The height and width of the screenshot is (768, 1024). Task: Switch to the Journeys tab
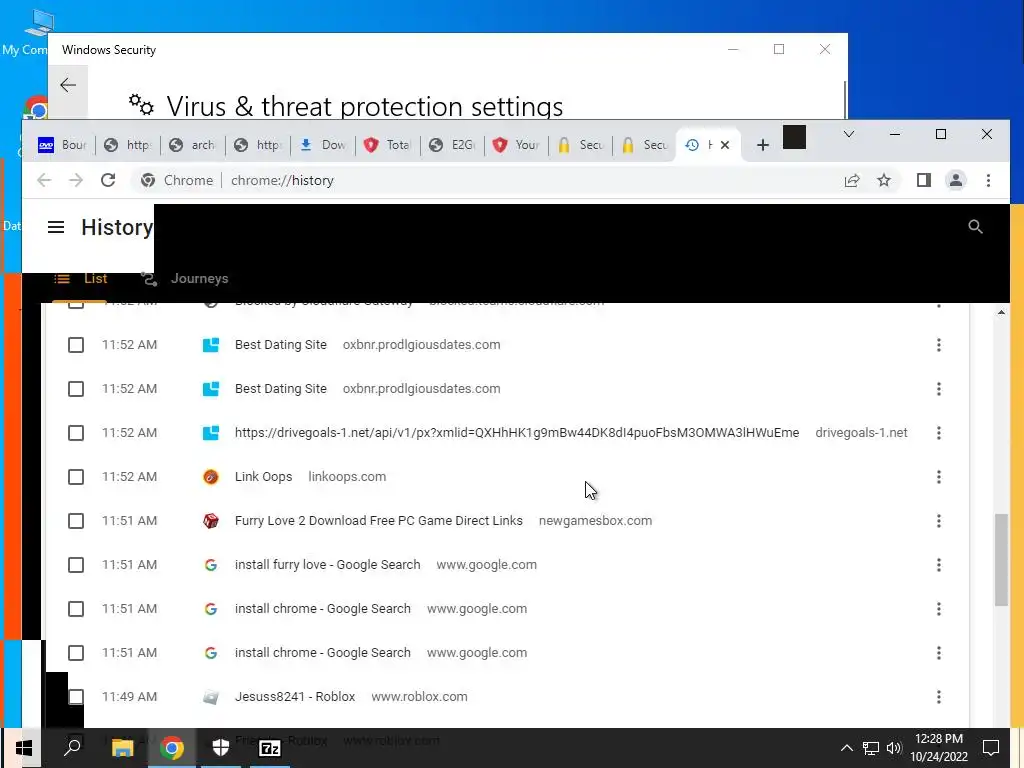click(185, 278)
